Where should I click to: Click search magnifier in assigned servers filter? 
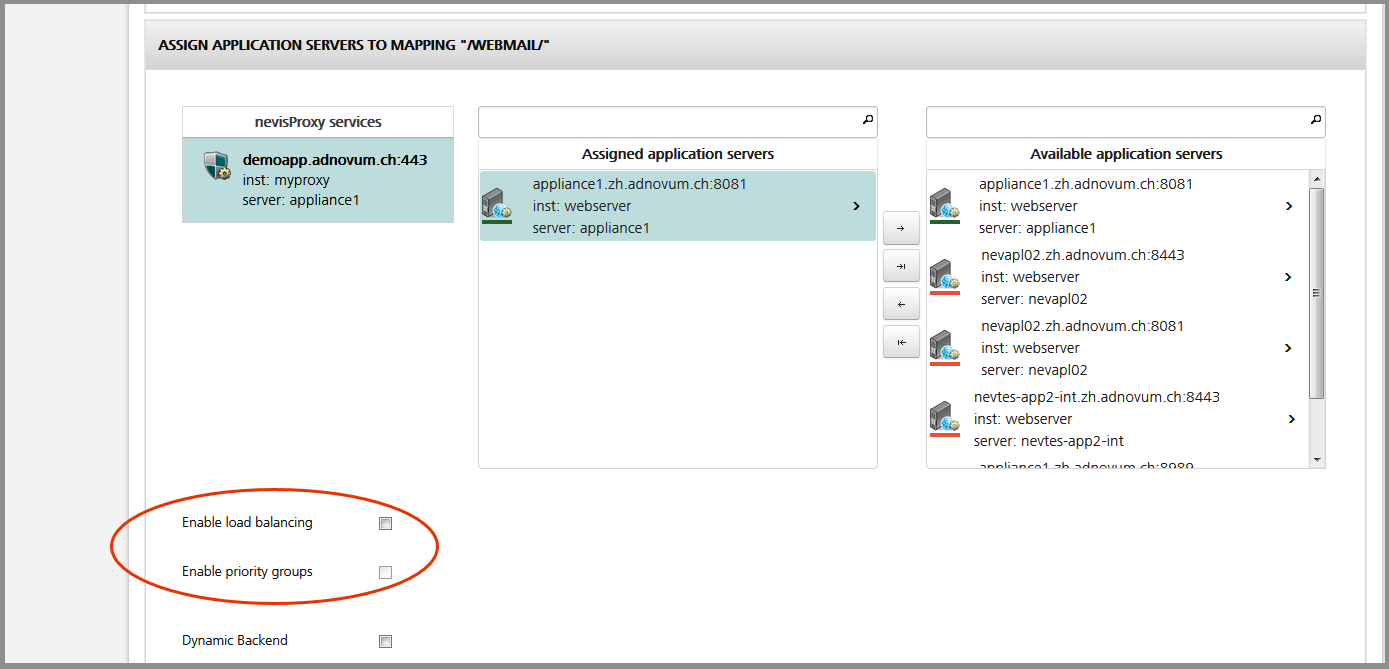coord(867,120)
